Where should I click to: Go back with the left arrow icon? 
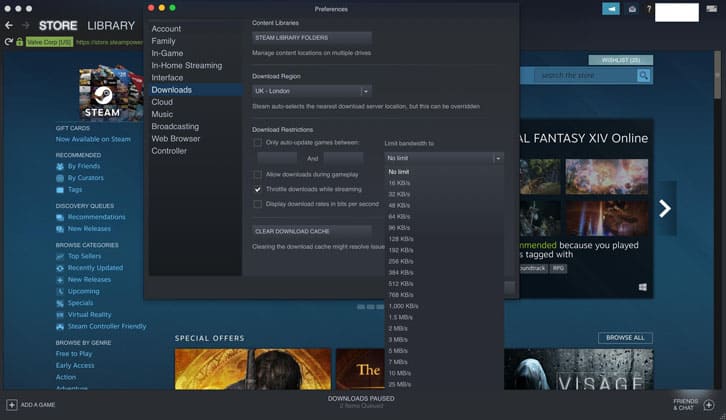pyautogui.click(x=9, y=25)
